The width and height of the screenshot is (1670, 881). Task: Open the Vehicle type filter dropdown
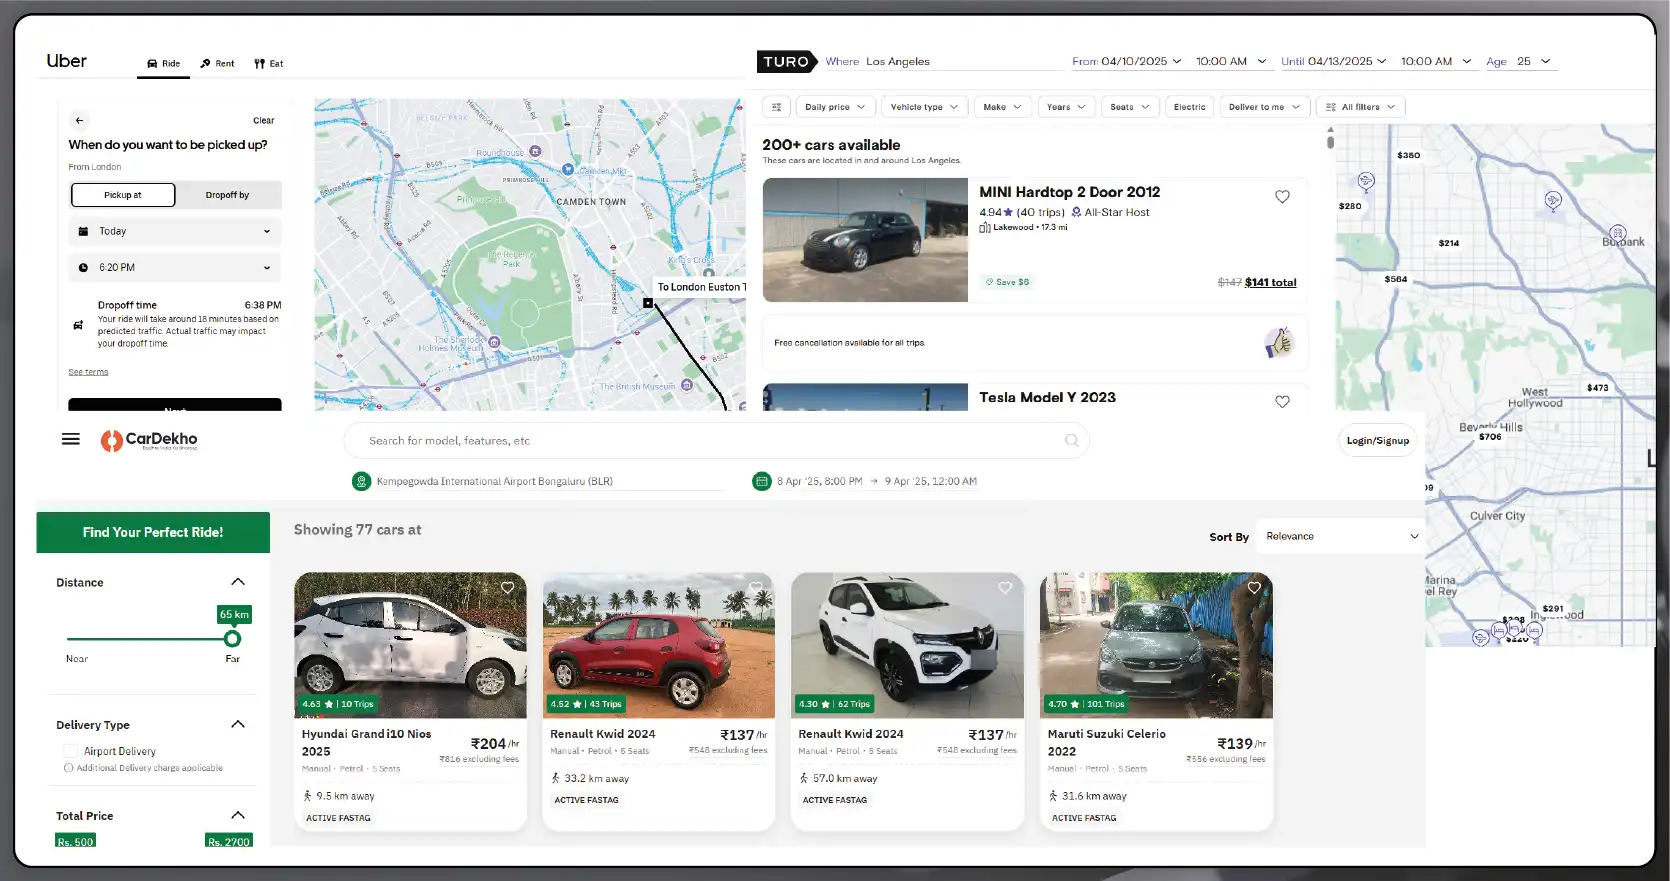(x=924, y=107)
